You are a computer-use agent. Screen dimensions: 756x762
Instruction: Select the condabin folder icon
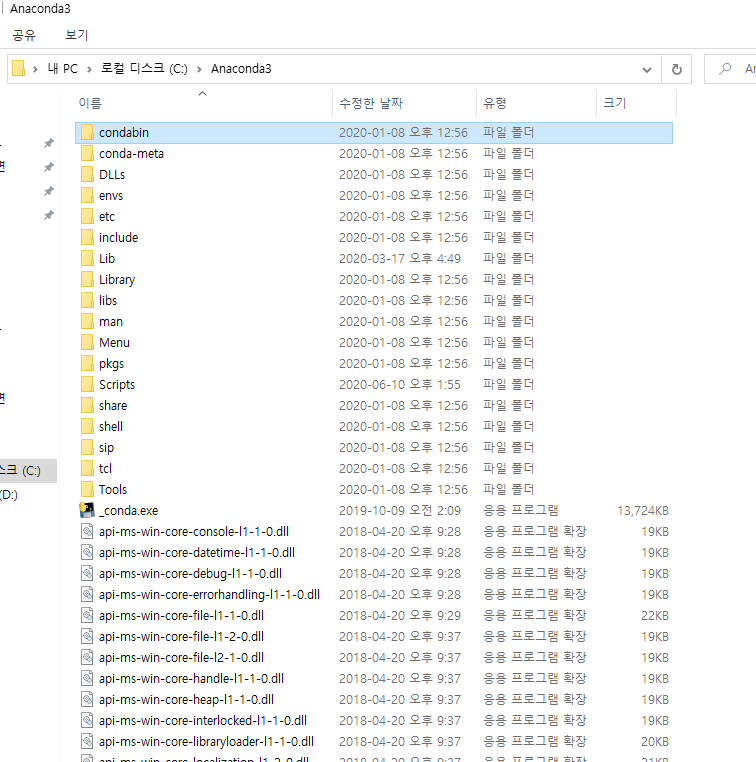(x=87, y=132)
